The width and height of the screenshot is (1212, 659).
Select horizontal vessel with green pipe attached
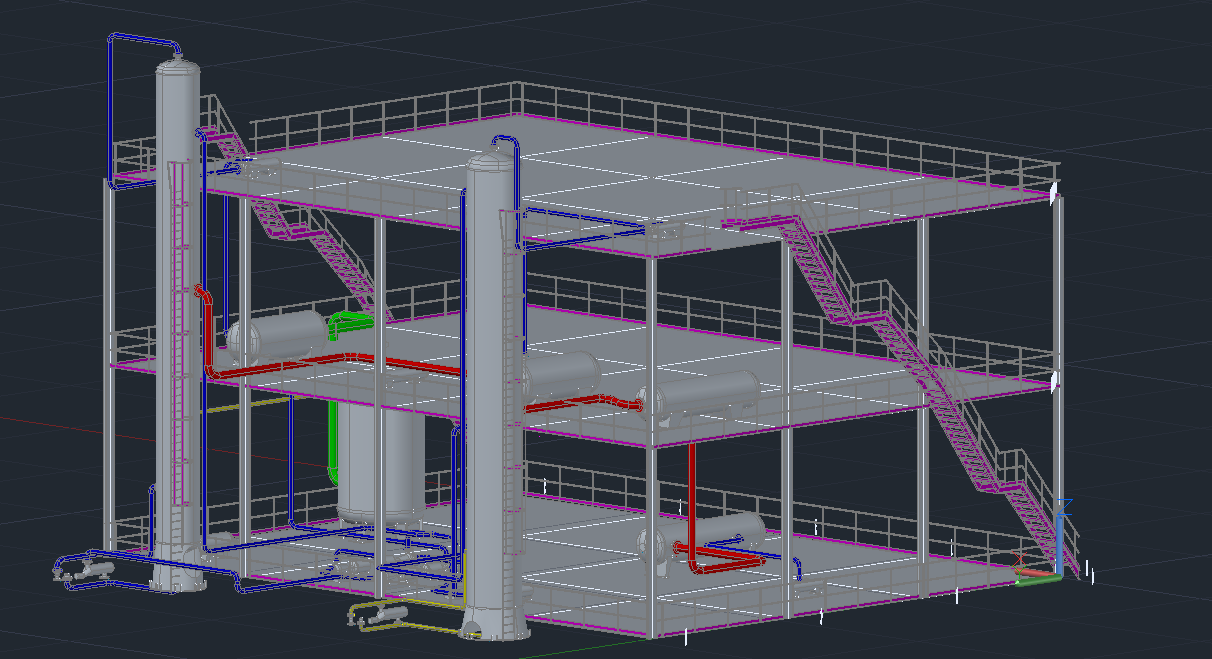277,337
